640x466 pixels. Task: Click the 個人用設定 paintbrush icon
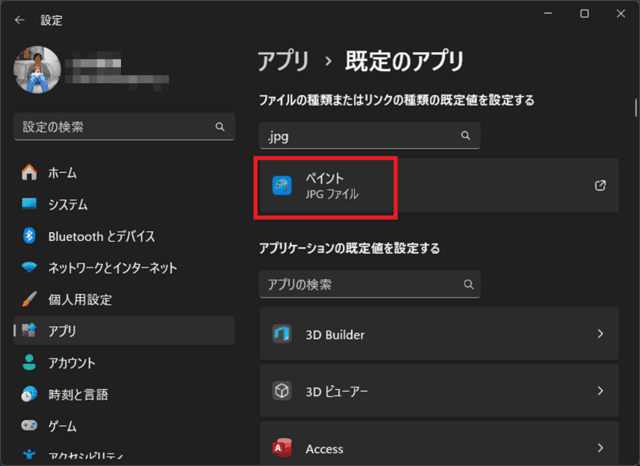(x=30, y=299)
